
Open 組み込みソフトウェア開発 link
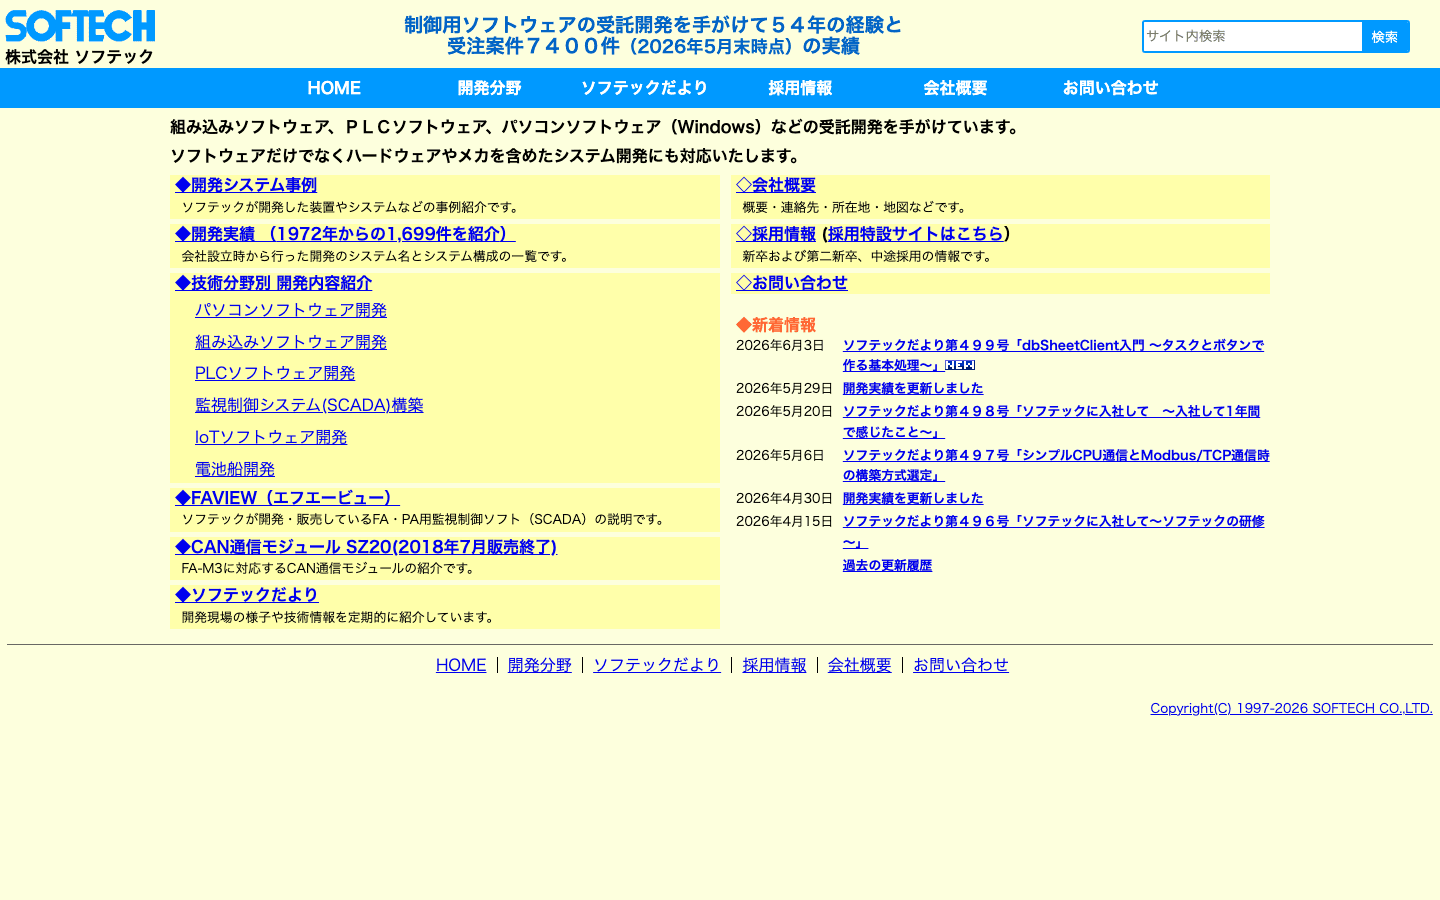click(x=291, y=342)
